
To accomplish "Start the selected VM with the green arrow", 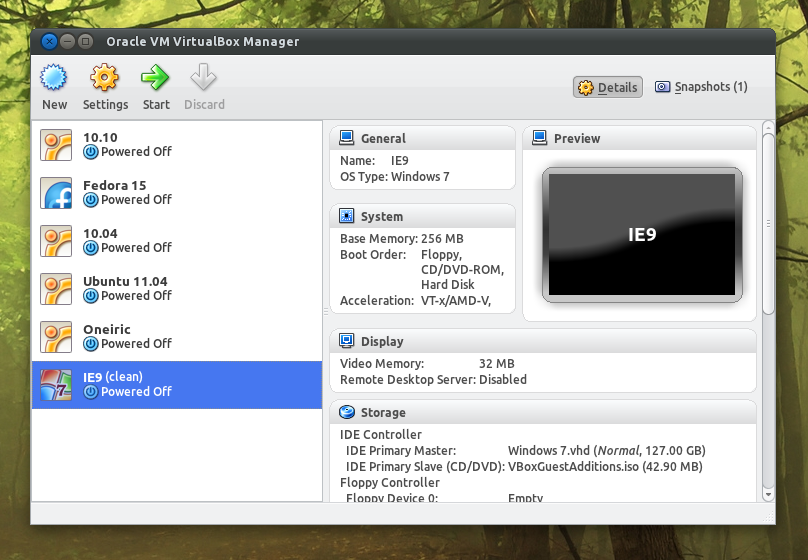I will (x=155, y=77).
